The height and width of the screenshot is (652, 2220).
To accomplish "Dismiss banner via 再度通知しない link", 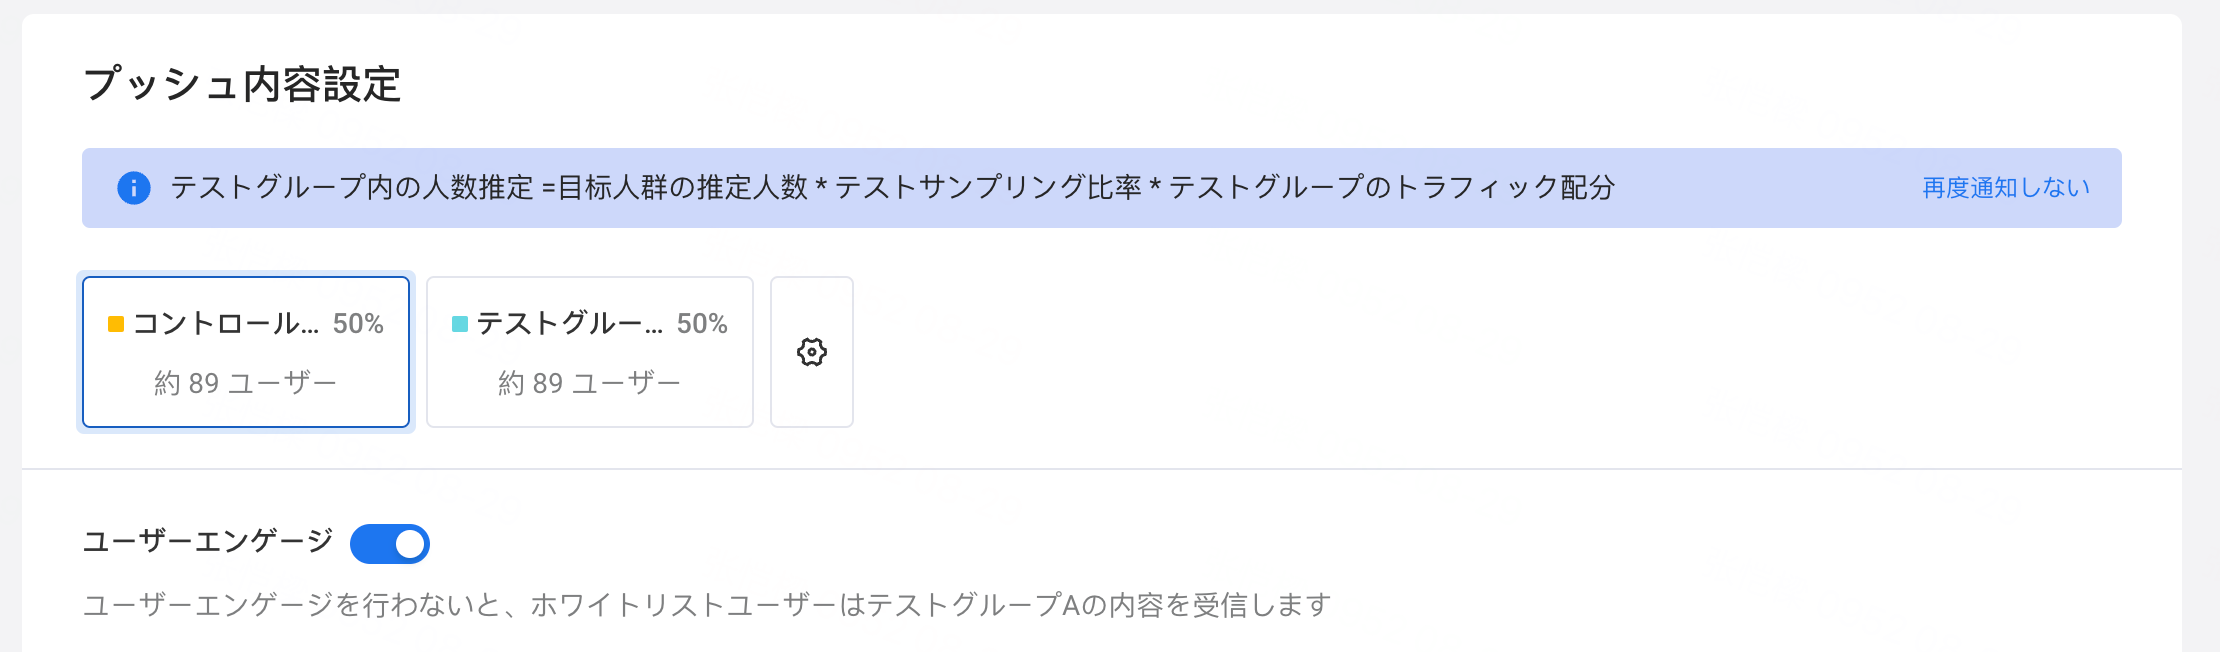I will 2006,188.
